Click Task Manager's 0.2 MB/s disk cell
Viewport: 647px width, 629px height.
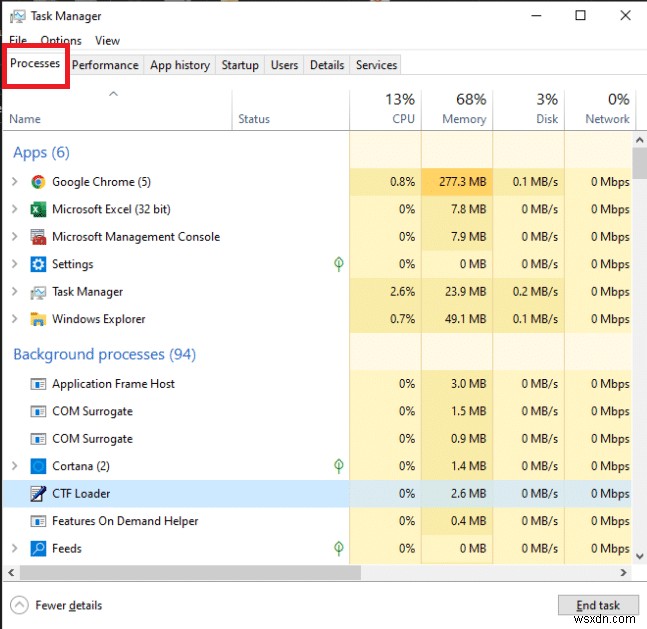[529, 291]
